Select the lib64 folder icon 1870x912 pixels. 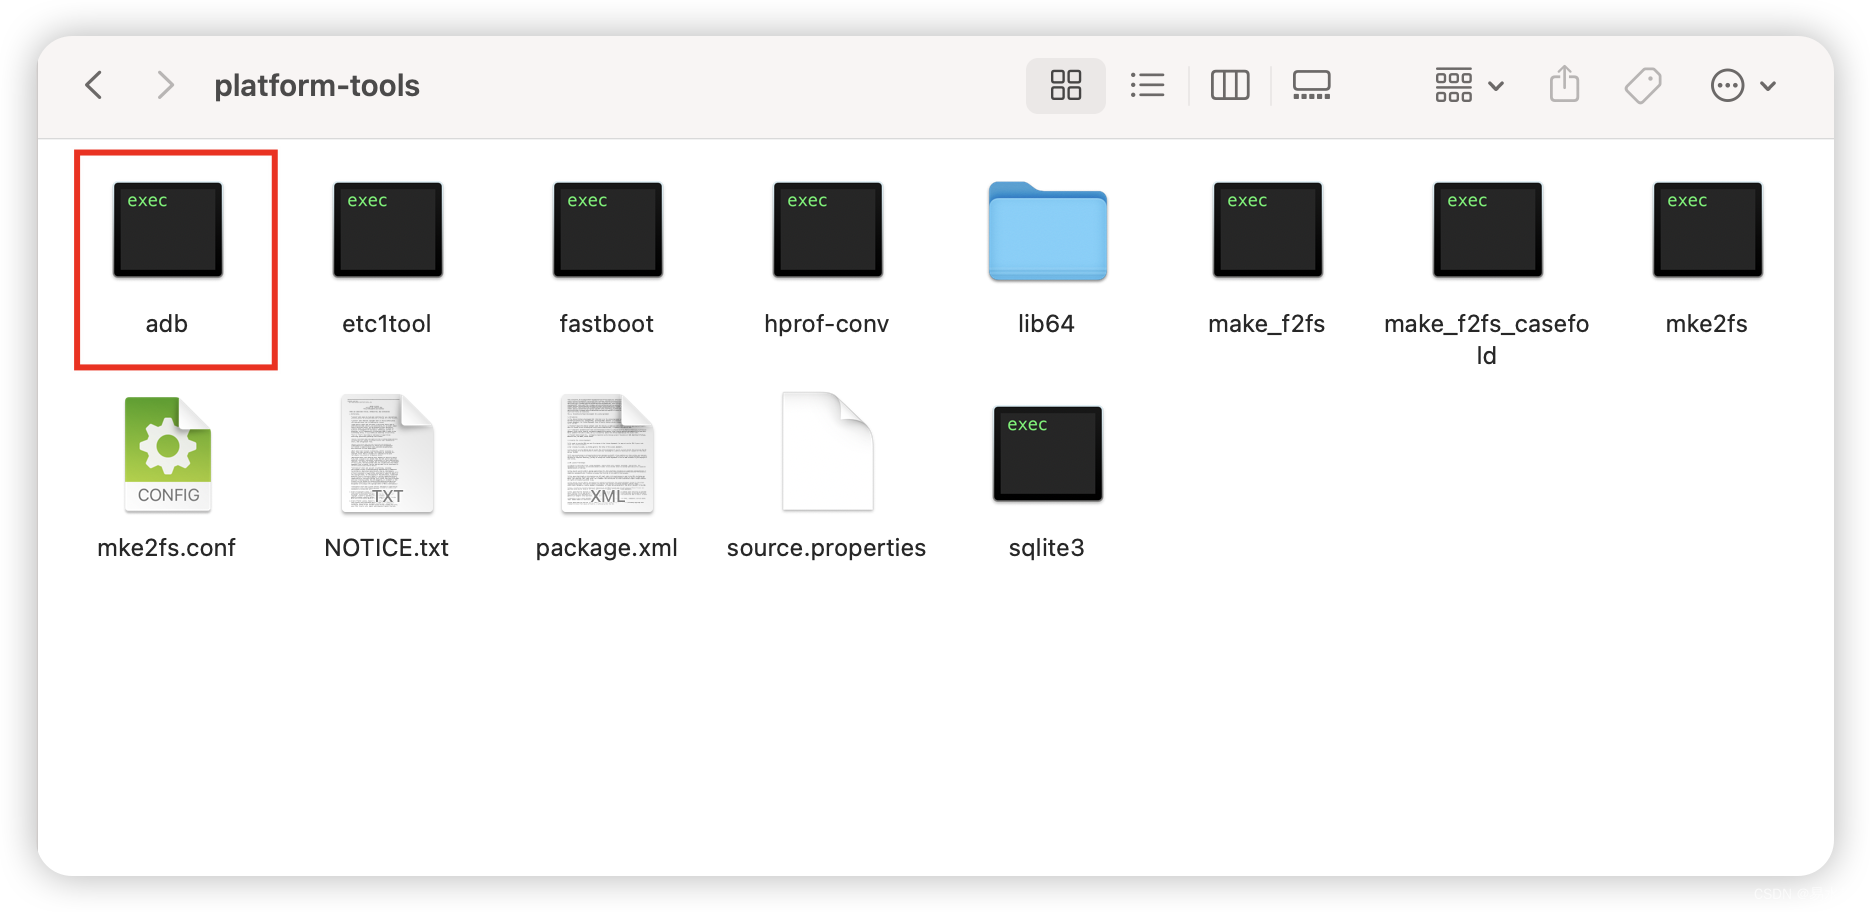tap(1047, 231)
